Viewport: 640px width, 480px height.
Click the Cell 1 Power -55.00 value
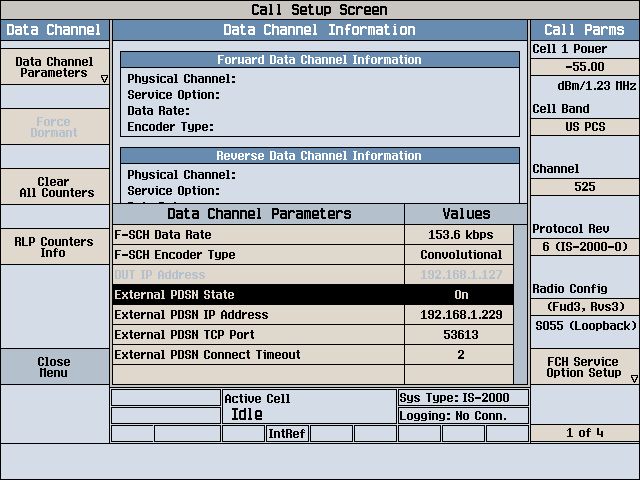point(584,67)
